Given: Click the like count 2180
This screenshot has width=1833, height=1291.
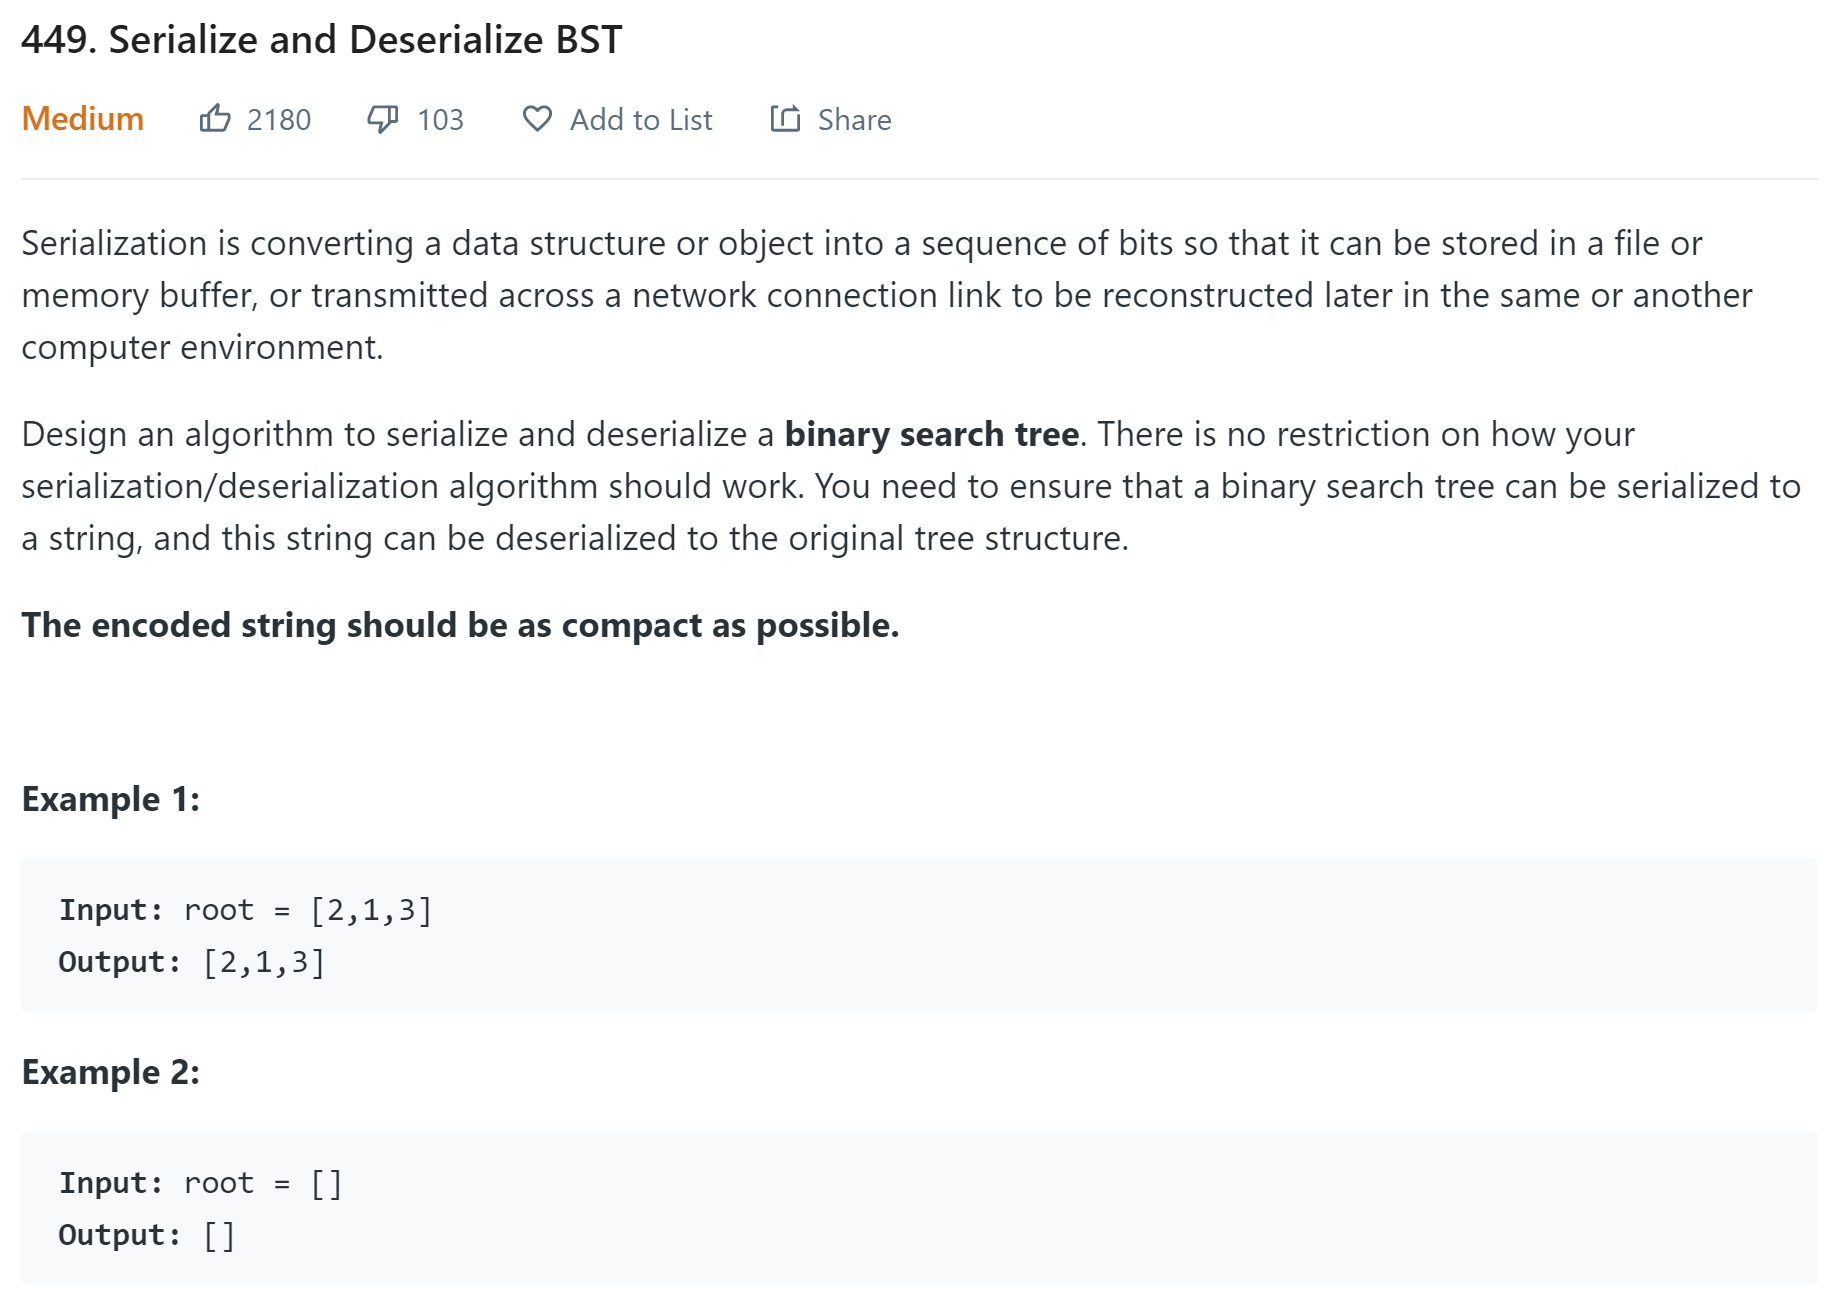Looking at the screenshot, I should pos(279,120).
